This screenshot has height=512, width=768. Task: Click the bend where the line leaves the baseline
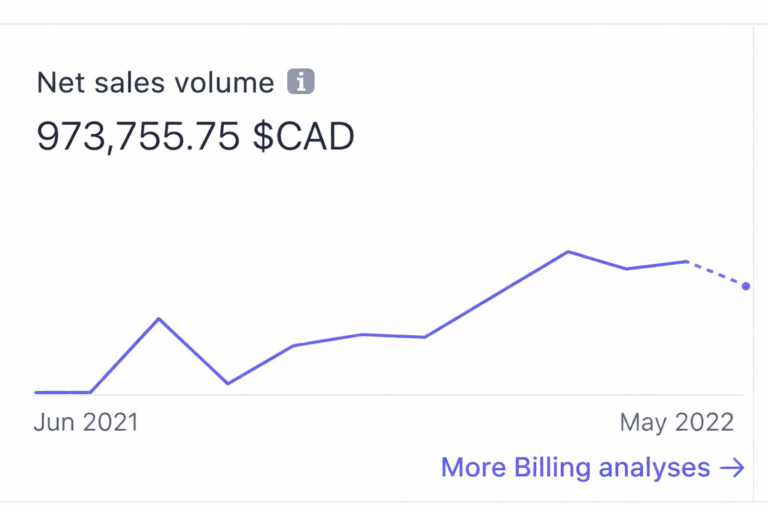(x=91, y=392)
